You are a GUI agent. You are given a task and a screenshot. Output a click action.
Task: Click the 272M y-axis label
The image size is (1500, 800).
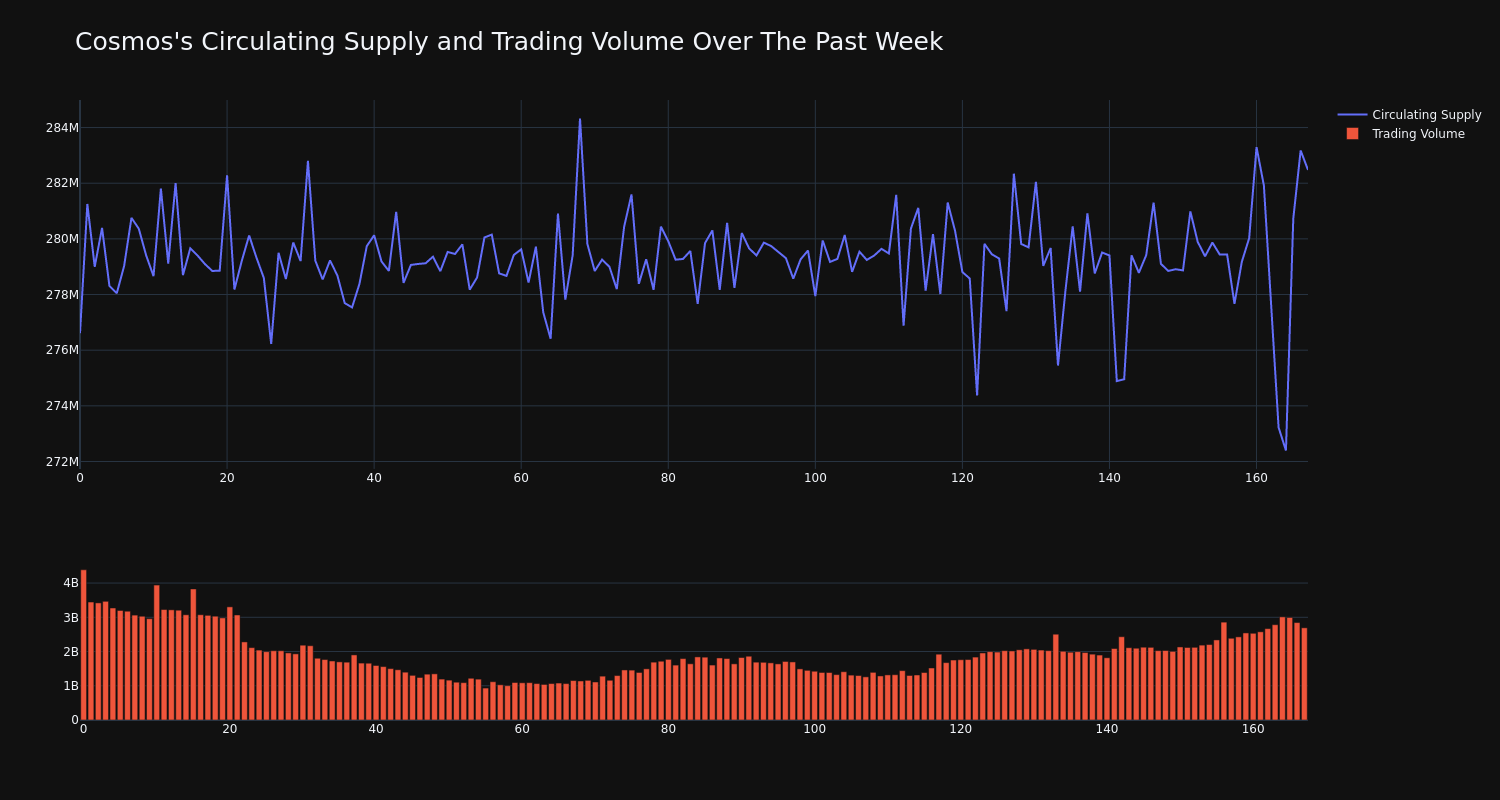coord(62,462)
